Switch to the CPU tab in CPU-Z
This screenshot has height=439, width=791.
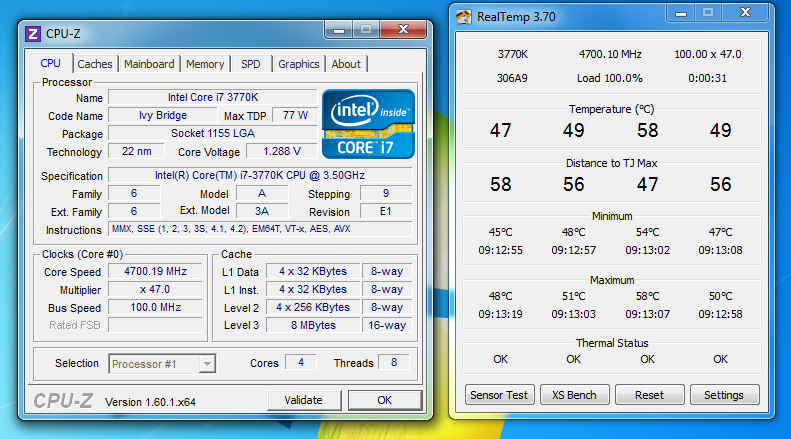50,64
